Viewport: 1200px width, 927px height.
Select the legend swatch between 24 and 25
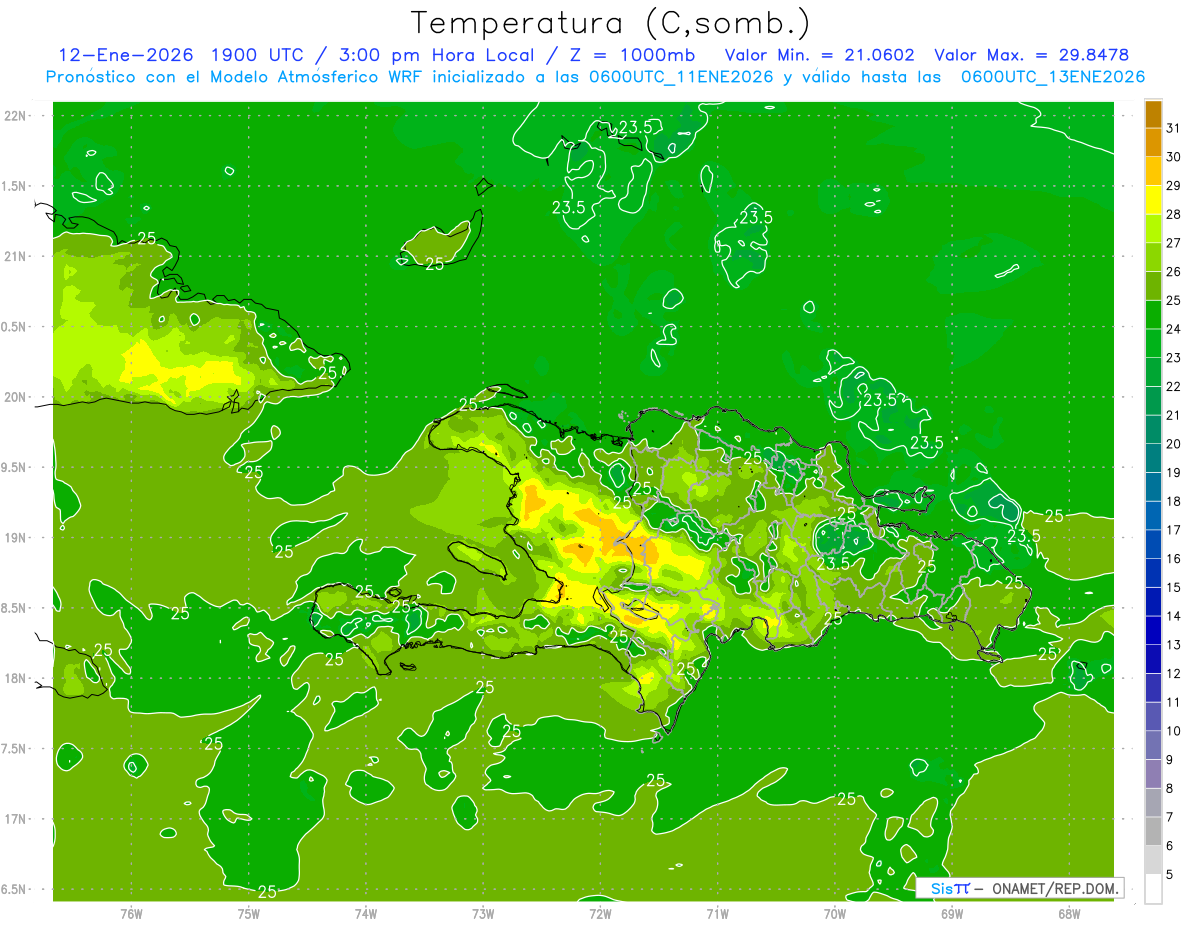(1153, 314)
